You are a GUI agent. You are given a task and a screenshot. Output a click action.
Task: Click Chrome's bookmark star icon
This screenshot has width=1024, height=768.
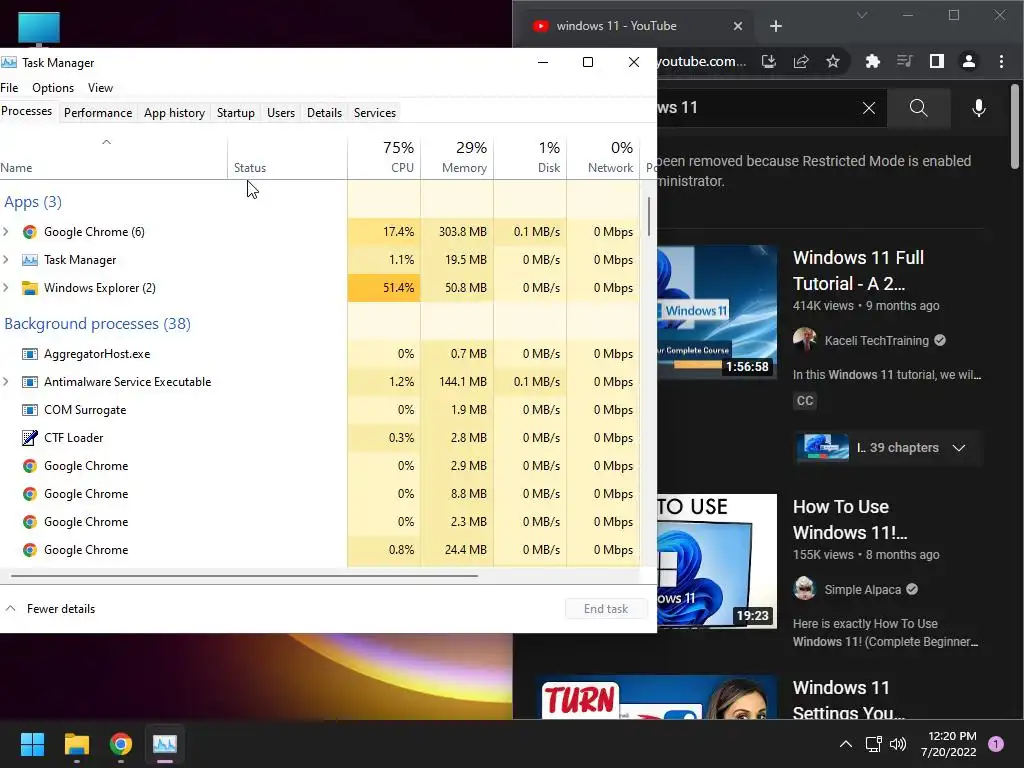click(x=833, y=61)
